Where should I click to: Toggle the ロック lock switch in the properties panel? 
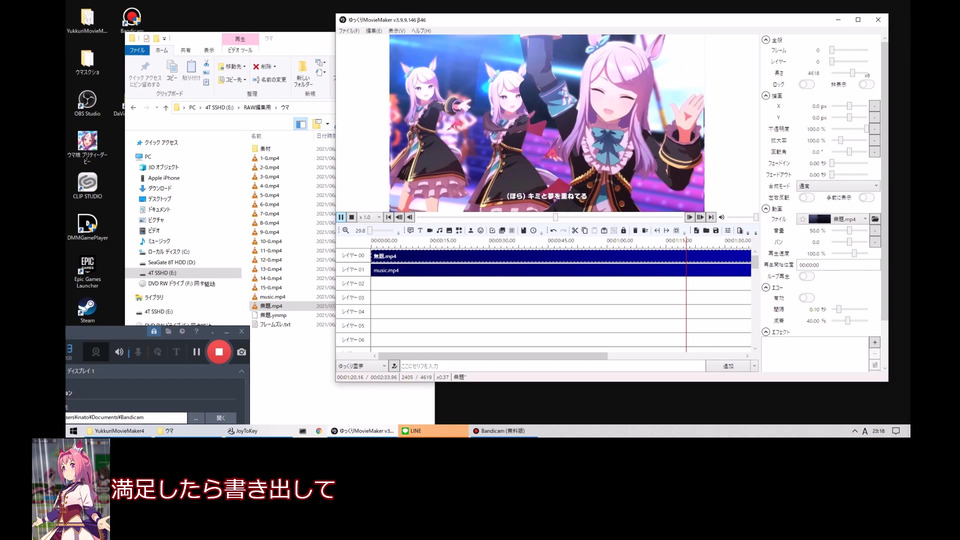(x=806, y=84)
